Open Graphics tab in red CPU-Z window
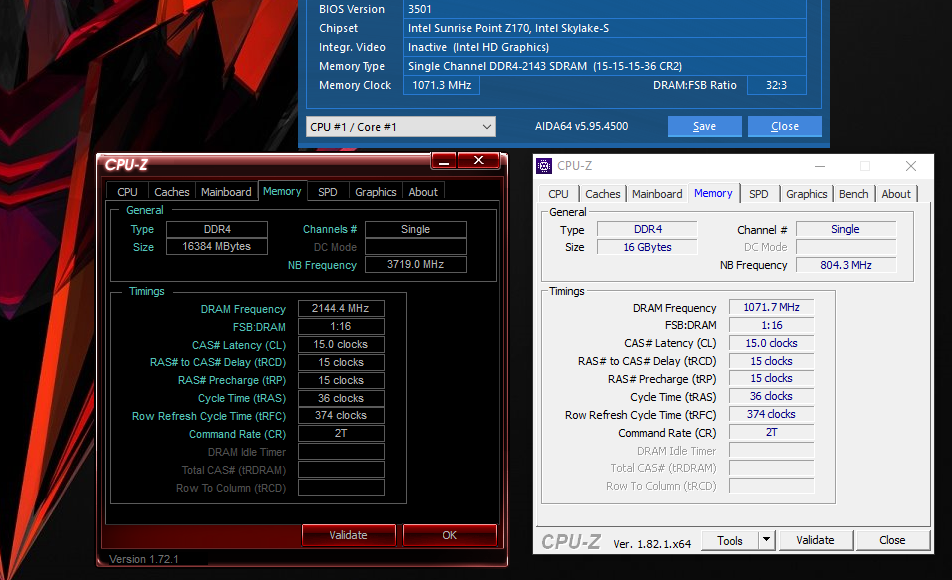Screen dimensions: 952x580 coord(376,192)
